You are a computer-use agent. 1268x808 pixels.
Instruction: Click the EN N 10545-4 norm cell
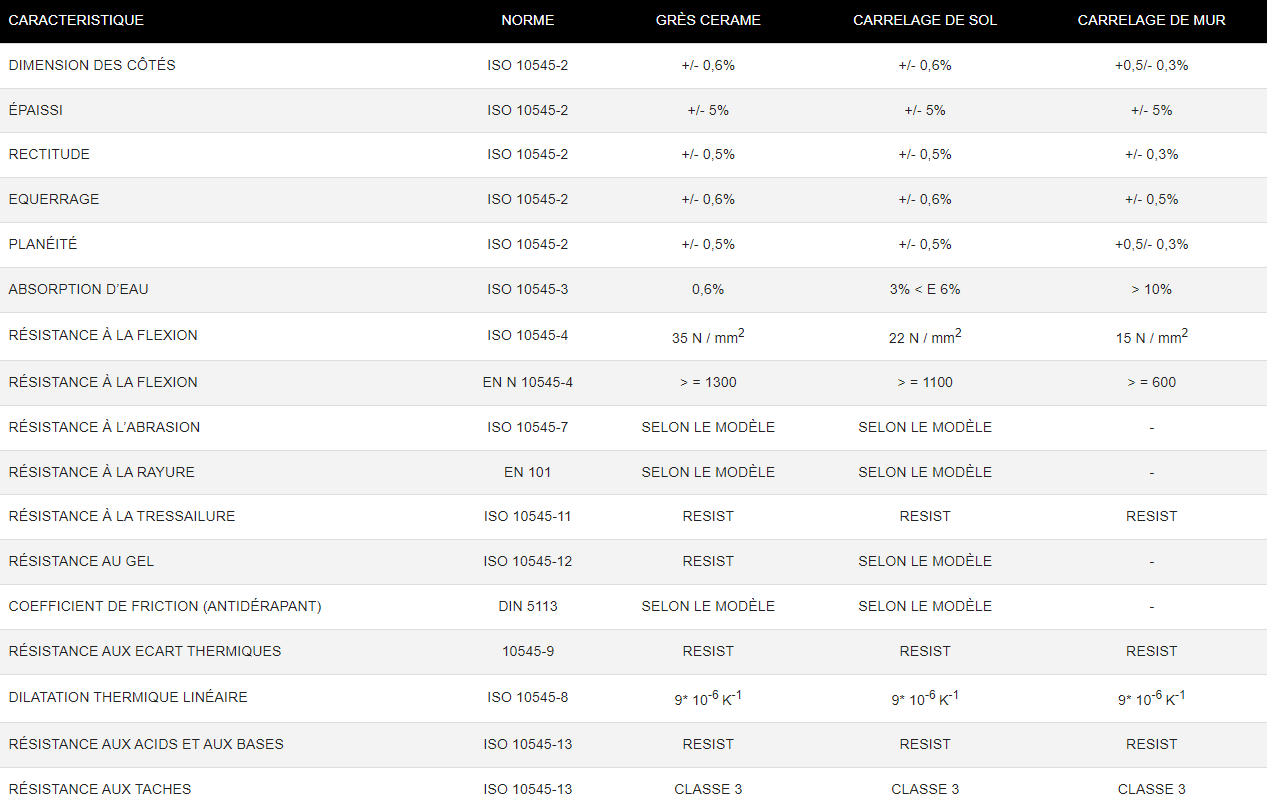pyautogui.click(x=528, y=382)
